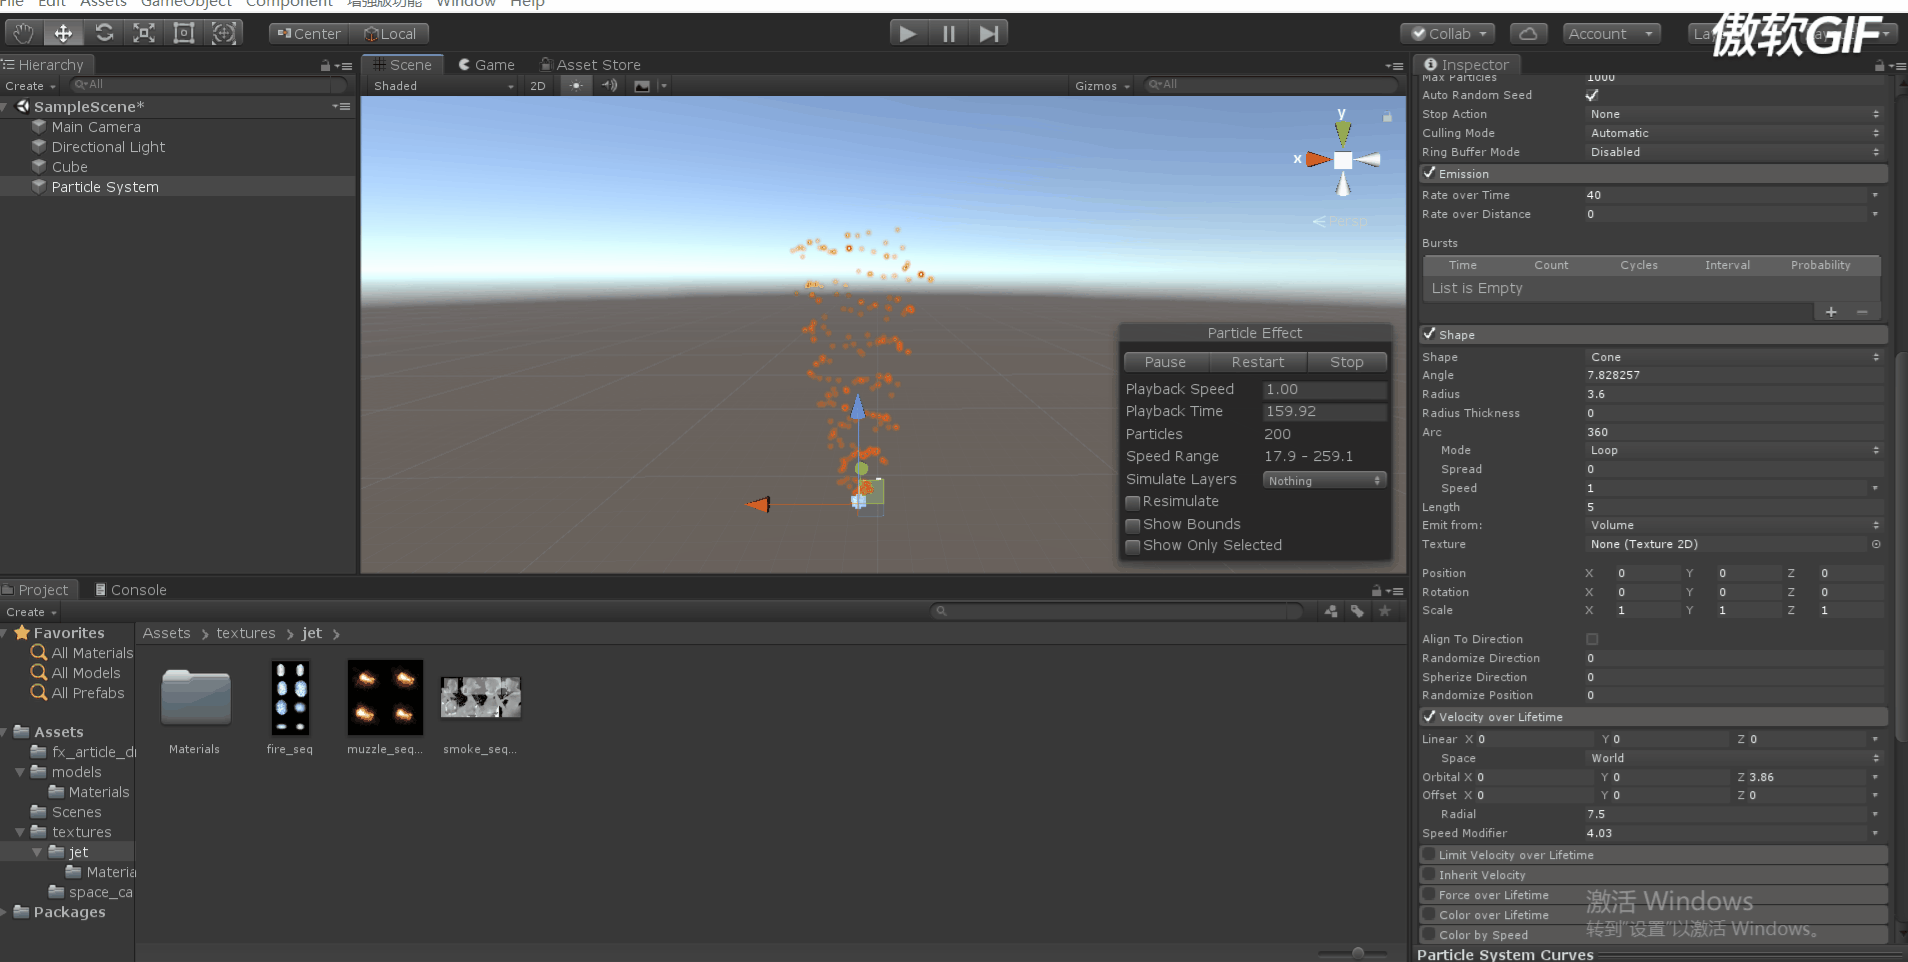Open Project search by label filter
This screenshot has width=1908, height=962.
coord(1357,611)
